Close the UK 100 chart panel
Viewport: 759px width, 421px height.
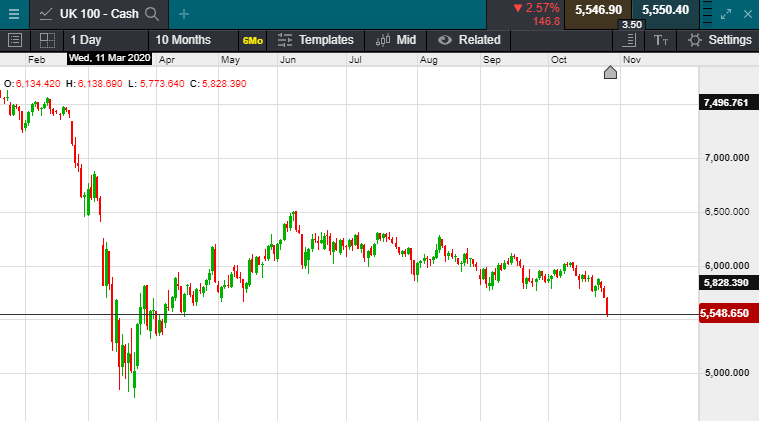pyautogui.click(x=748, y=14)
